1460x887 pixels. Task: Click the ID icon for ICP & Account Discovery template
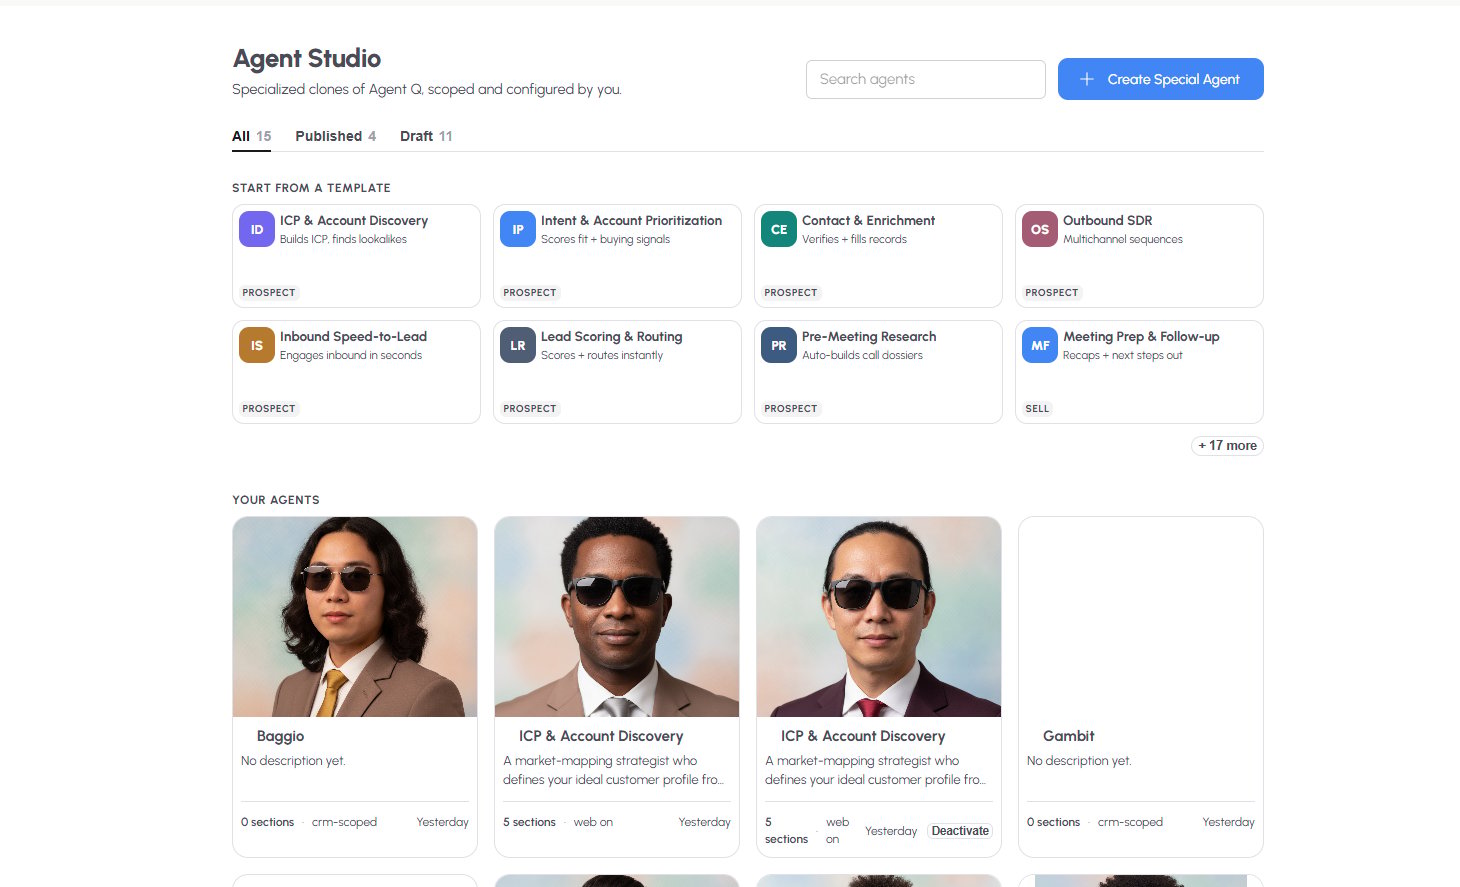click(x=257, y=229)
